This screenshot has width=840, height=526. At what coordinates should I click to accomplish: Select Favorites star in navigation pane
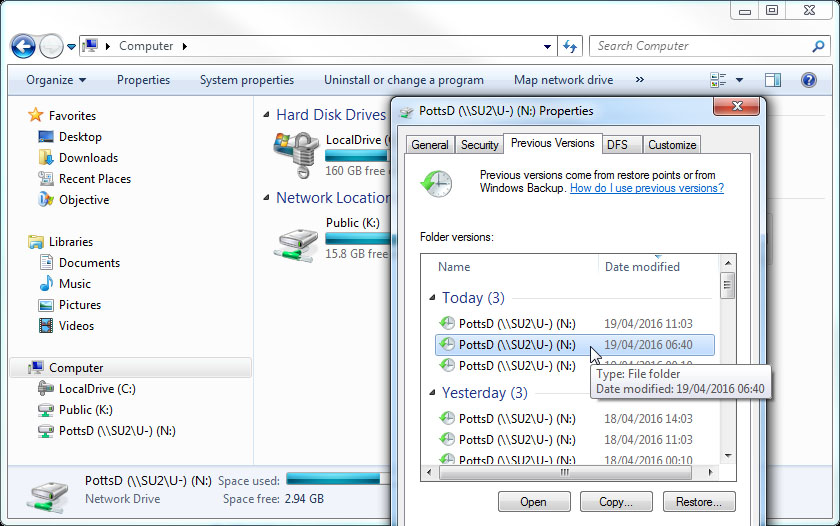[x=35, y=115]
